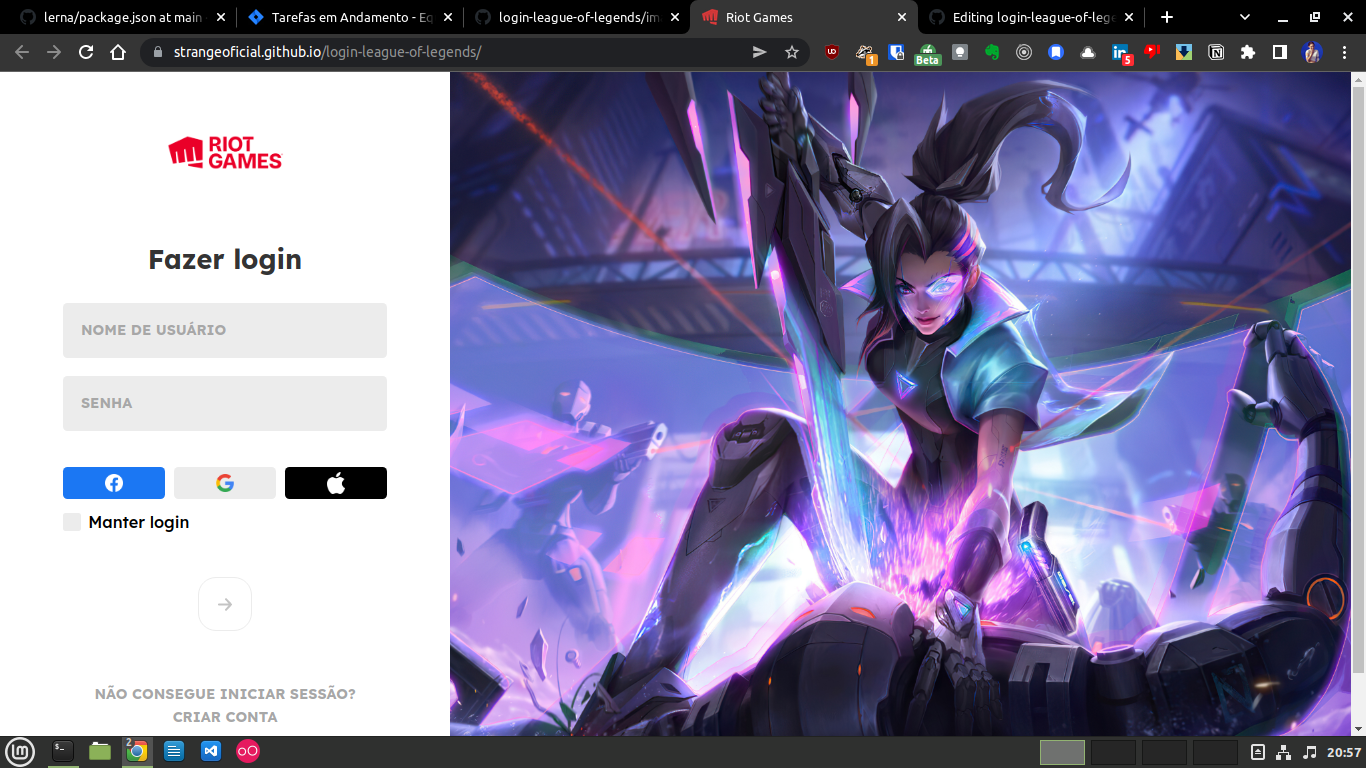
Task: Open the Extensions puzzle piece menu
Action: 1247,52
